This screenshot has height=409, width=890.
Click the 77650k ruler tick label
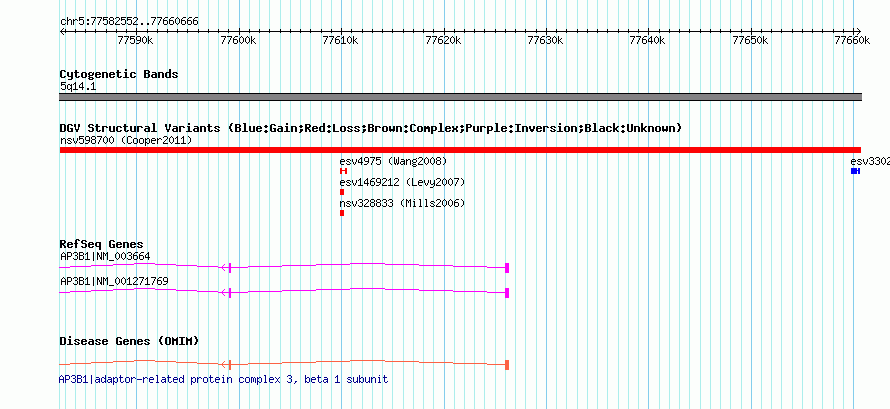pyautogui.click(x=750, y=40)
